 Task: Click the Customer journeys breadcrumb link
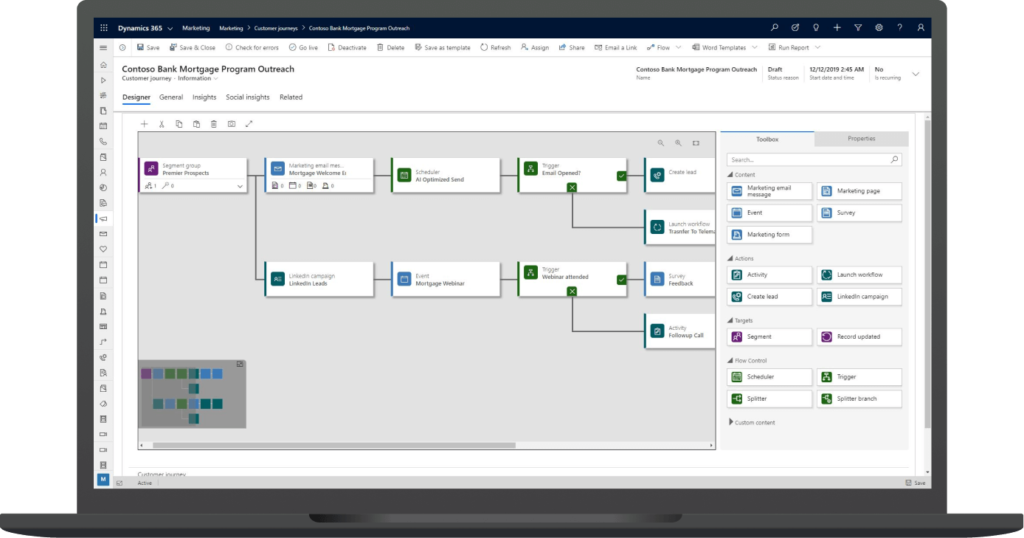coord(276,28)
